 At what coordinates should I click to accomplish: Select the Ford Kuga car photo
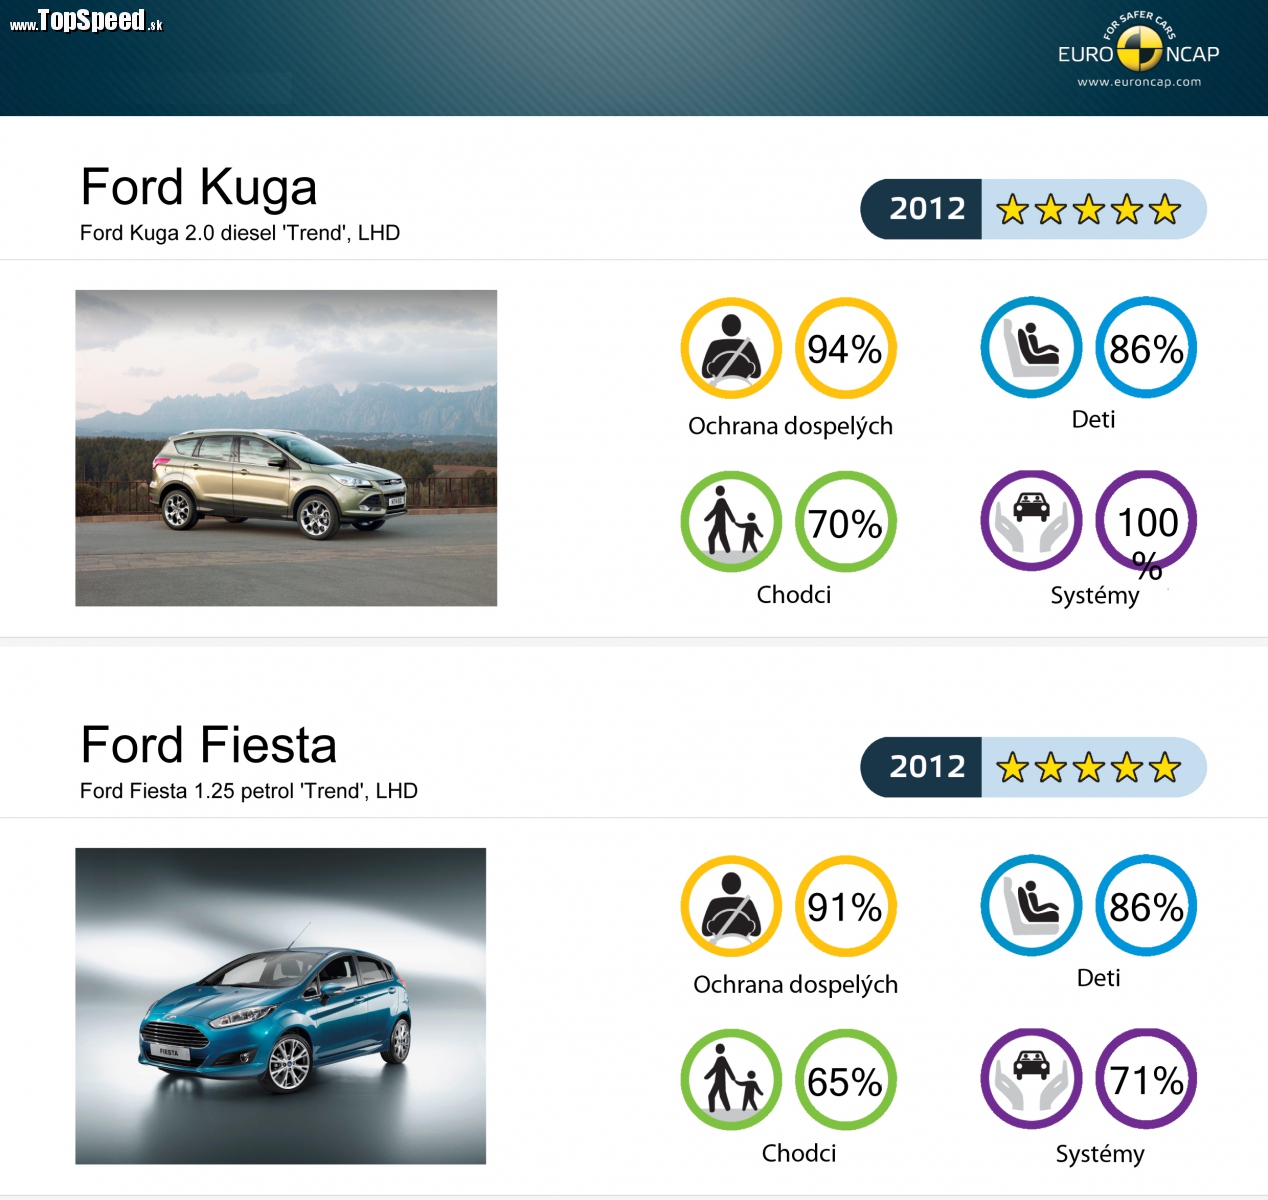point(286,448)
